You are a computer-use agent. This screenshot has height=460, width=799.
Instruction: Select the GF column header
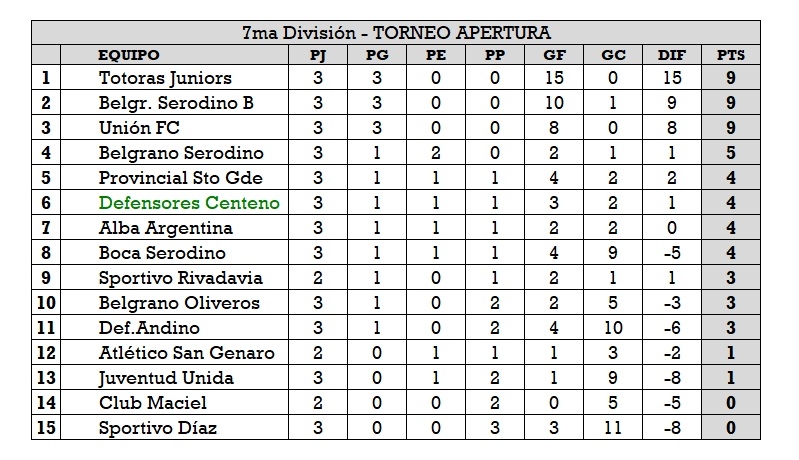click(553, 55)
